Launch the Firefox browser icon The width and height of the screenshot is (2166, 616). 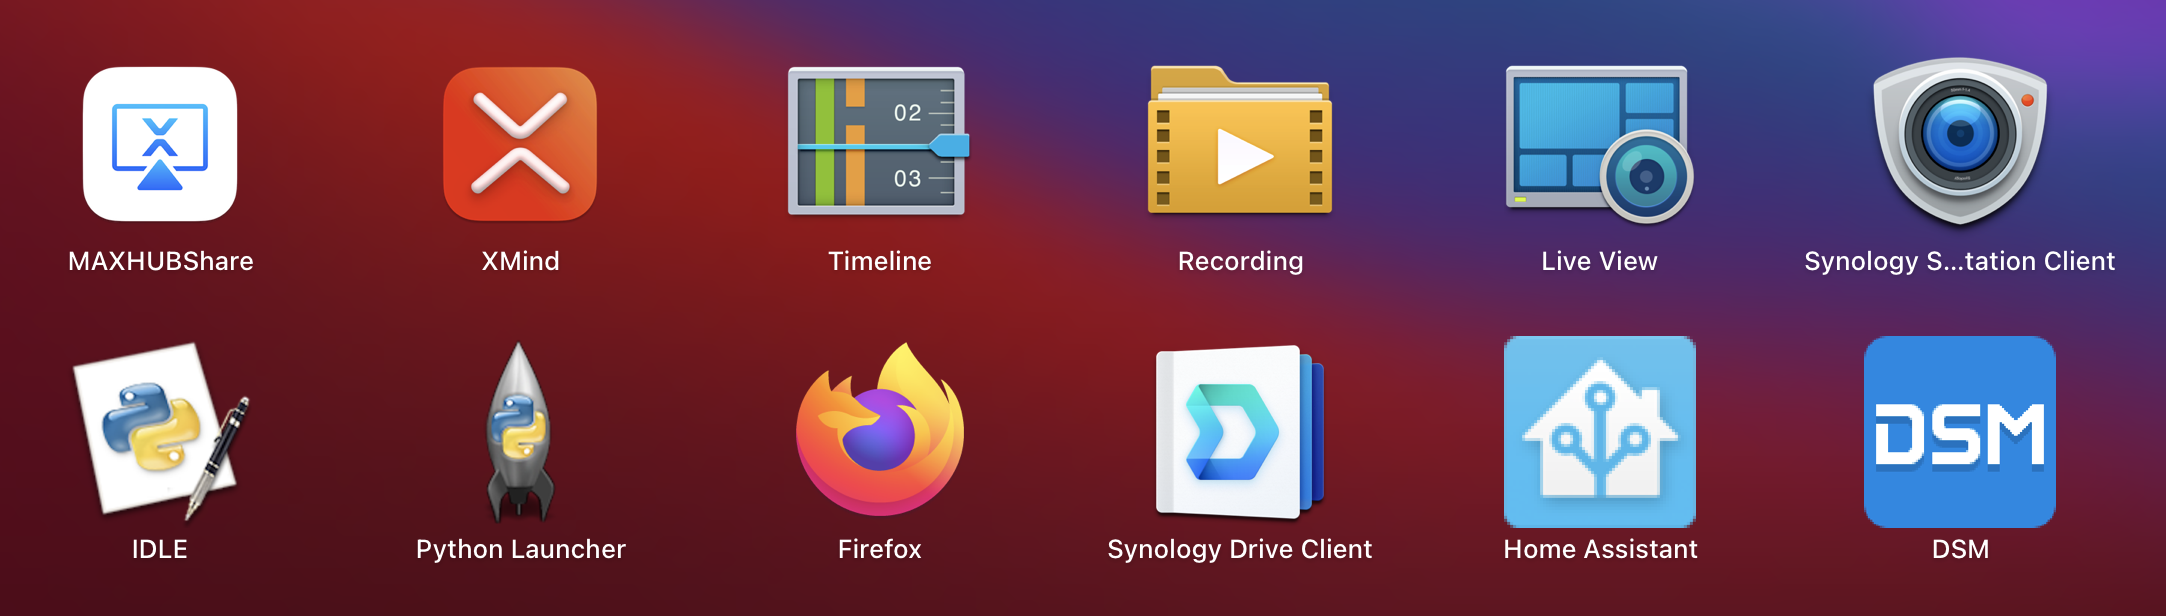880,430
